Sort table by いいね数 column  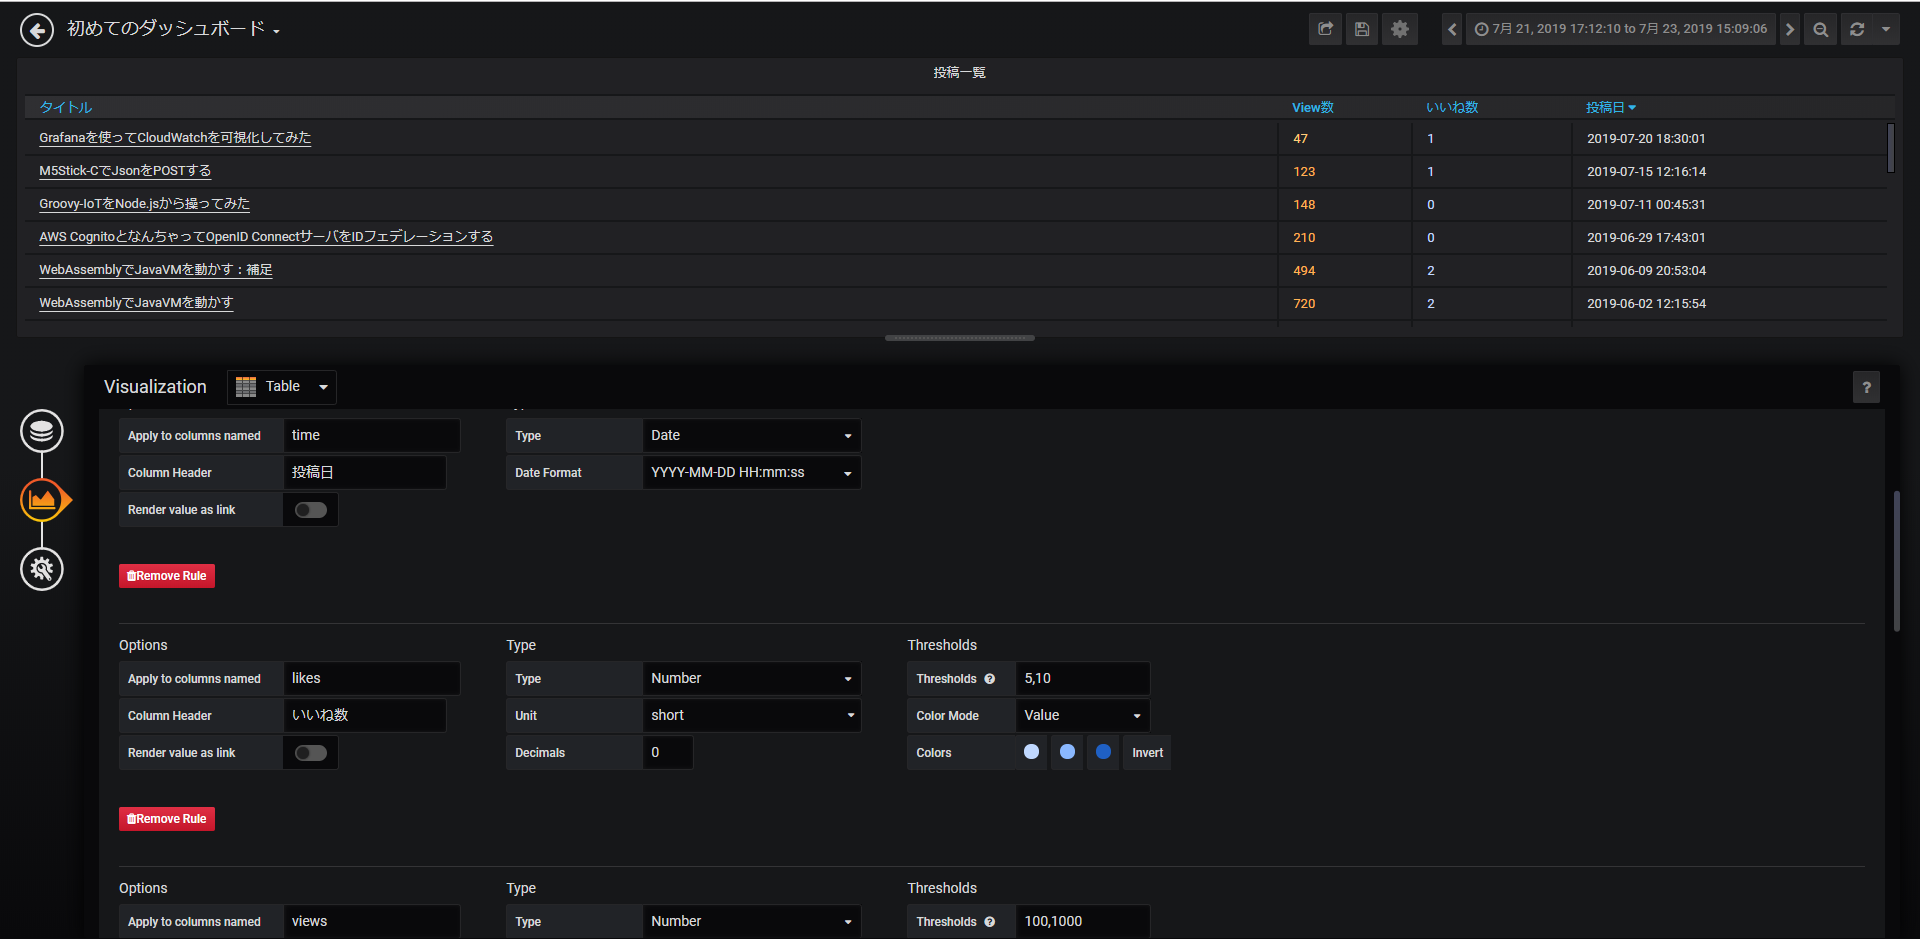[x=1452, y=107]
